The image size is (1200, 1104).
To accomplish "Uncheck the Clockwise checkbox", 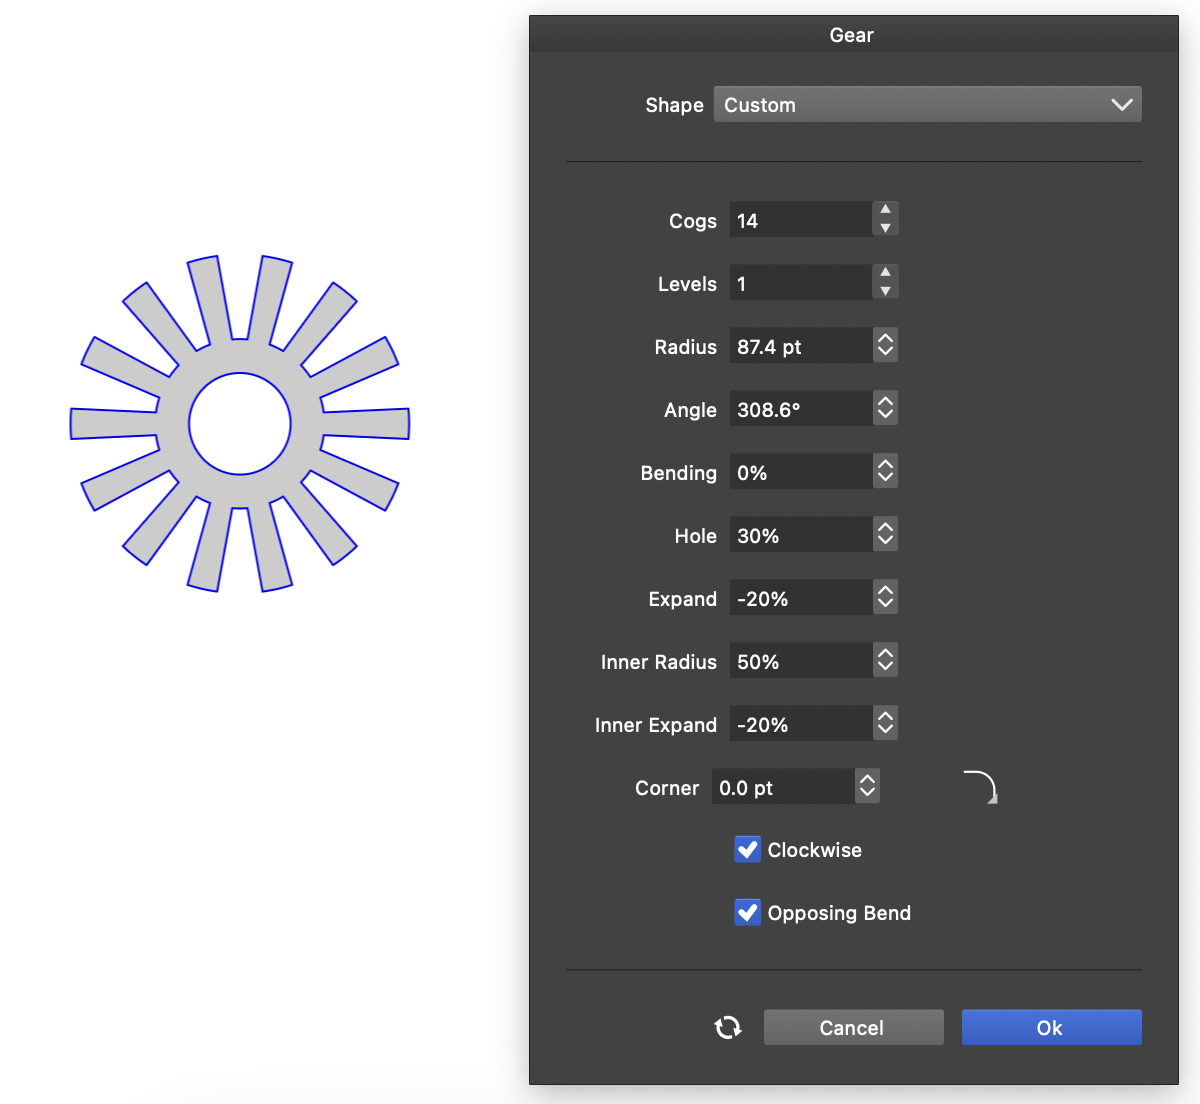I will pos(747,850).
